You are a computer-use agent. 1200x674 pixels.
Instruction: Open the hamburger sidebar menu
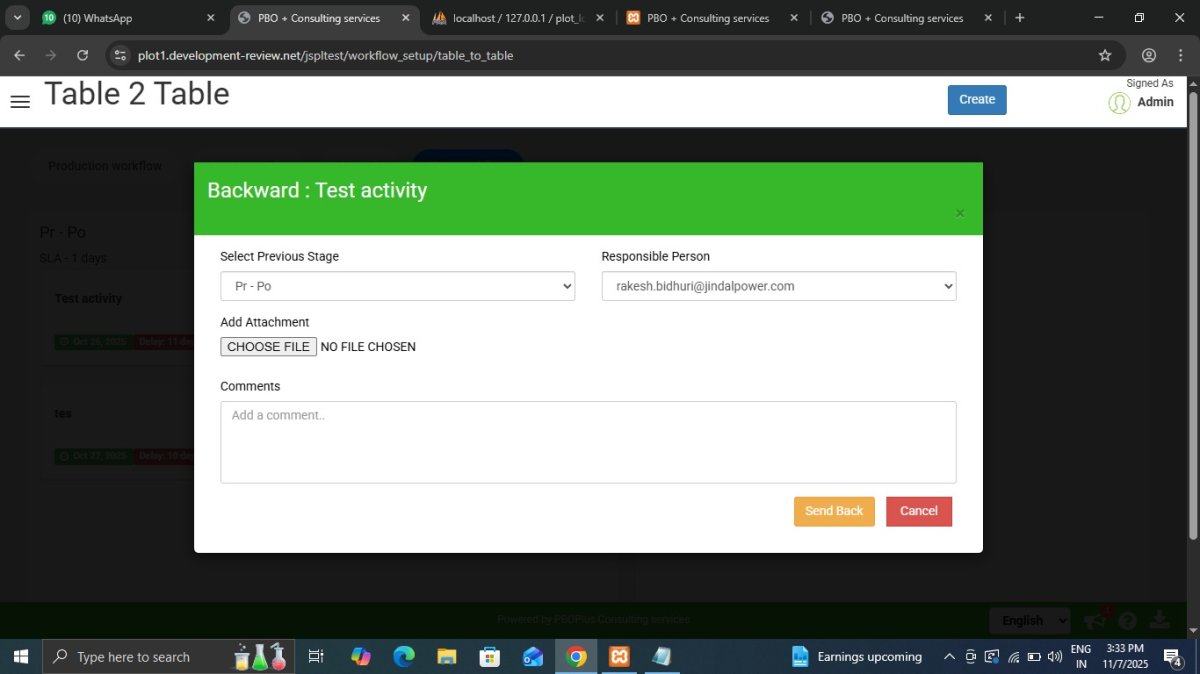20,101
